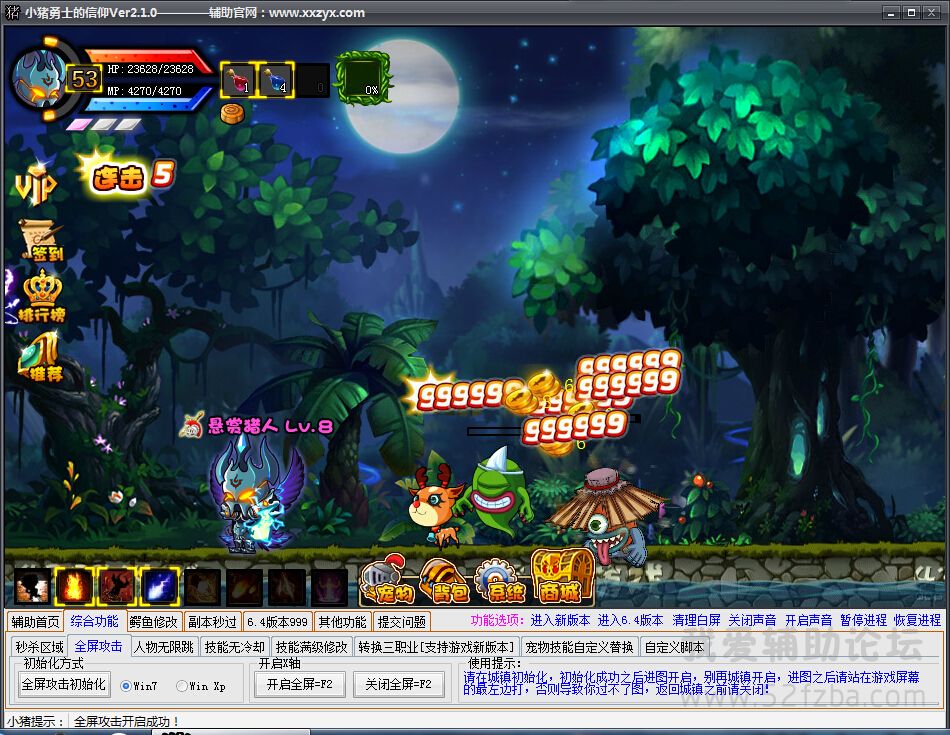This screenshot has width=950, height=735.
Task: Click the 开启全屏=F2 button
Action: 299,685
